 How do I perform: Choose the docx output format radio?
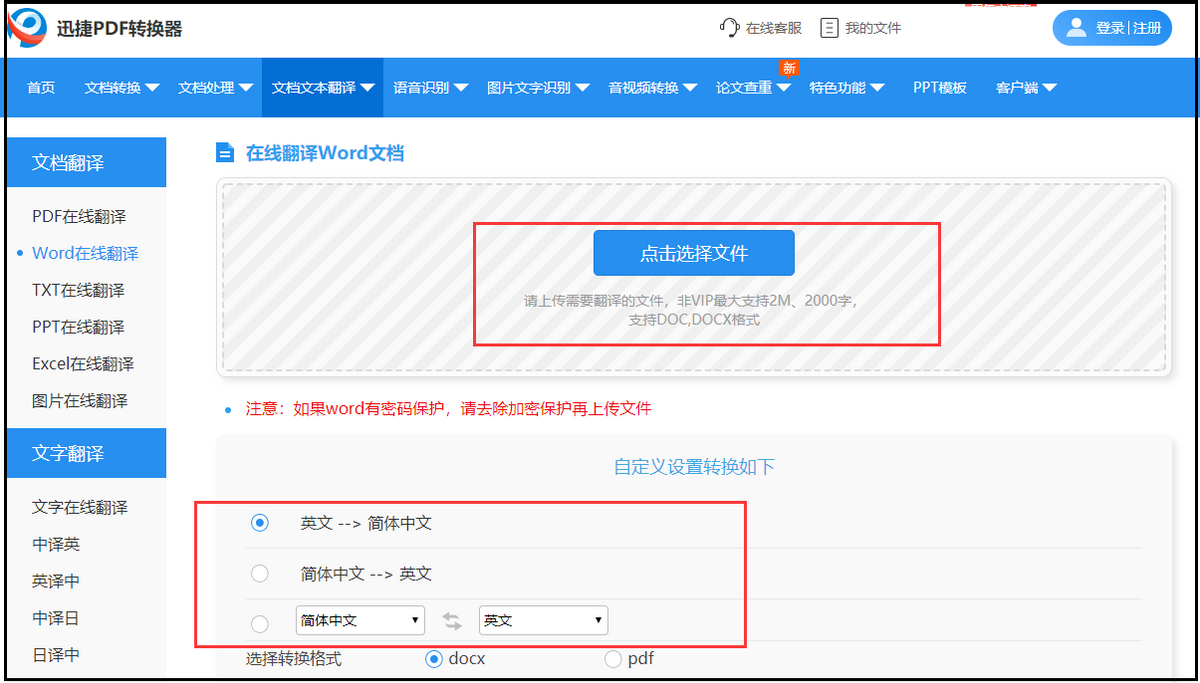434,658
